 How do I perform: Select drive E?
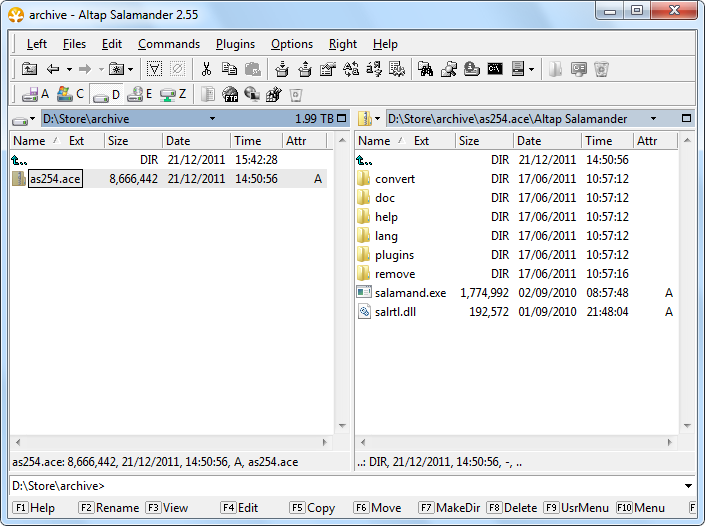139,94
